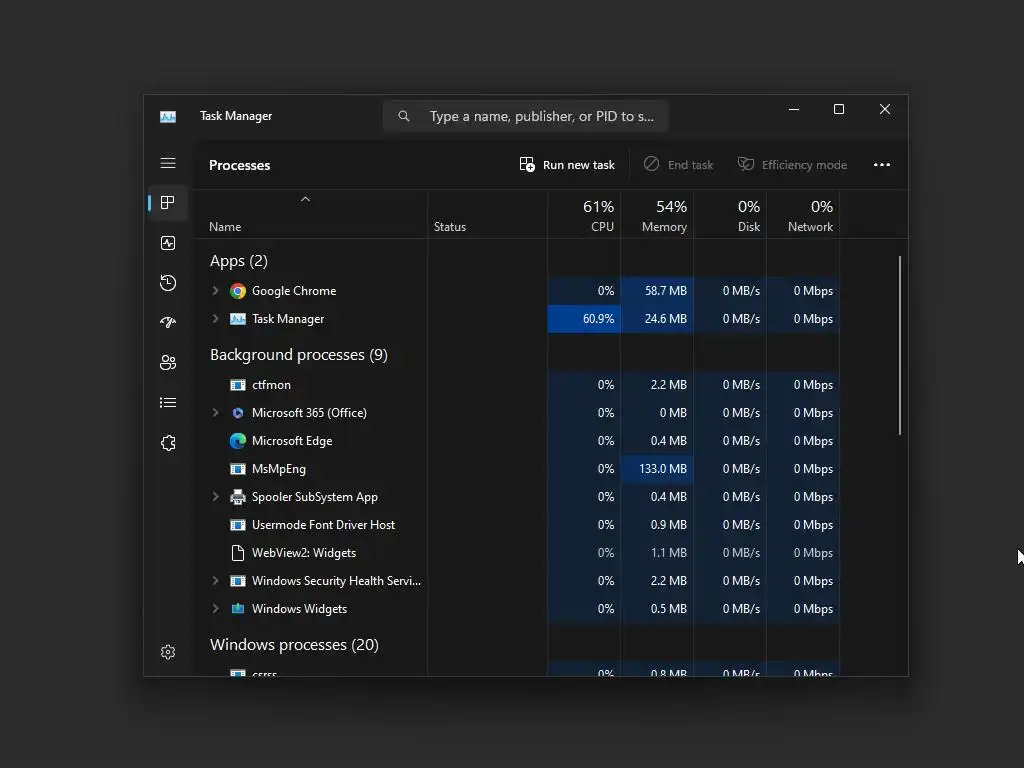Viewport: 1024px width, 768px height.
Task: Click the 133.0 MB memory cell of MsMpEng
Action: [x=658, y=469]
